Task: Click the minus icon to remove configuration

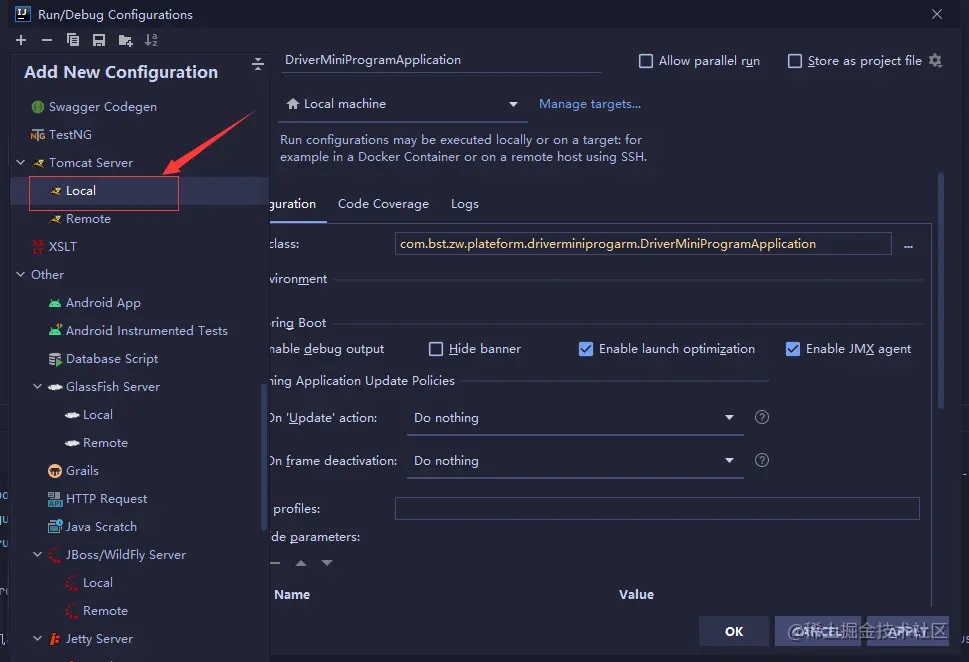Action: click(47, 40)
